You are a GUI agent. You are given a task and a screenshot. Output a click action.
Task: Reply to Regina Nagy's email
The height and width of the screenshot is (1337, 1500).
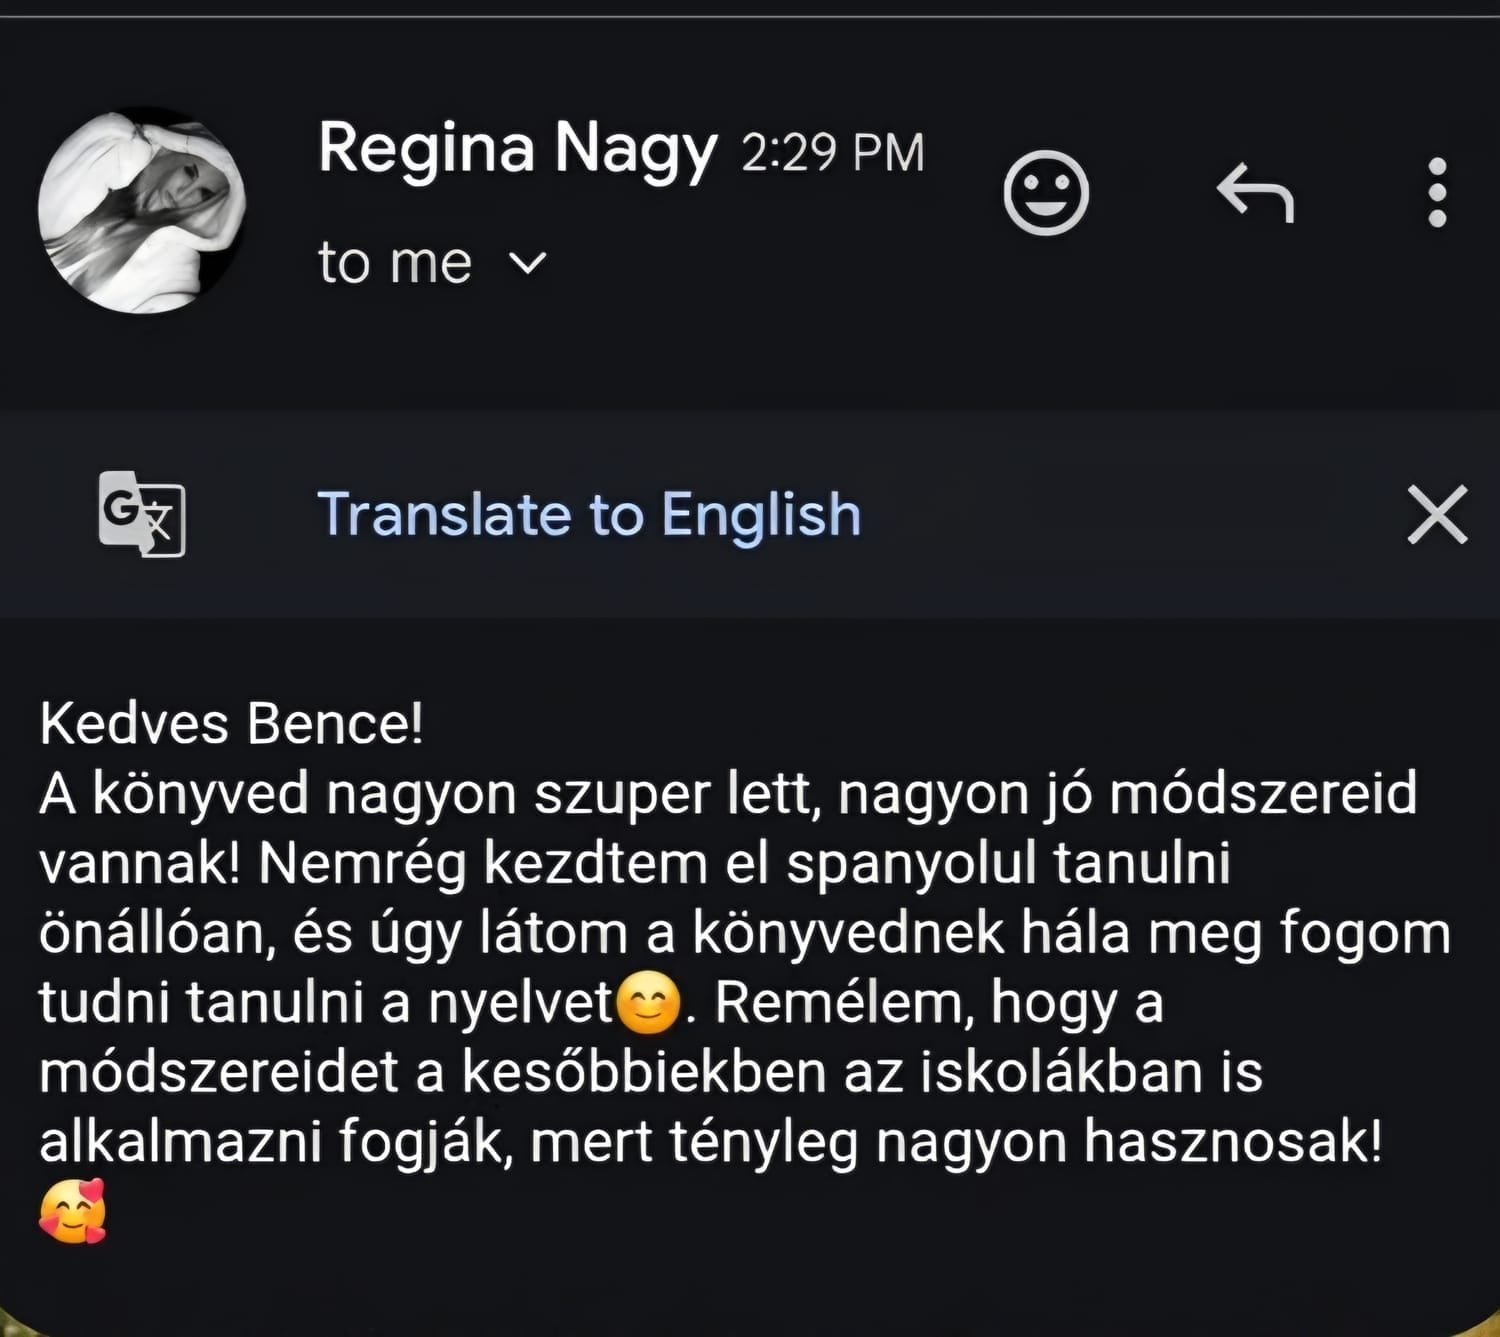(1255, 192)
